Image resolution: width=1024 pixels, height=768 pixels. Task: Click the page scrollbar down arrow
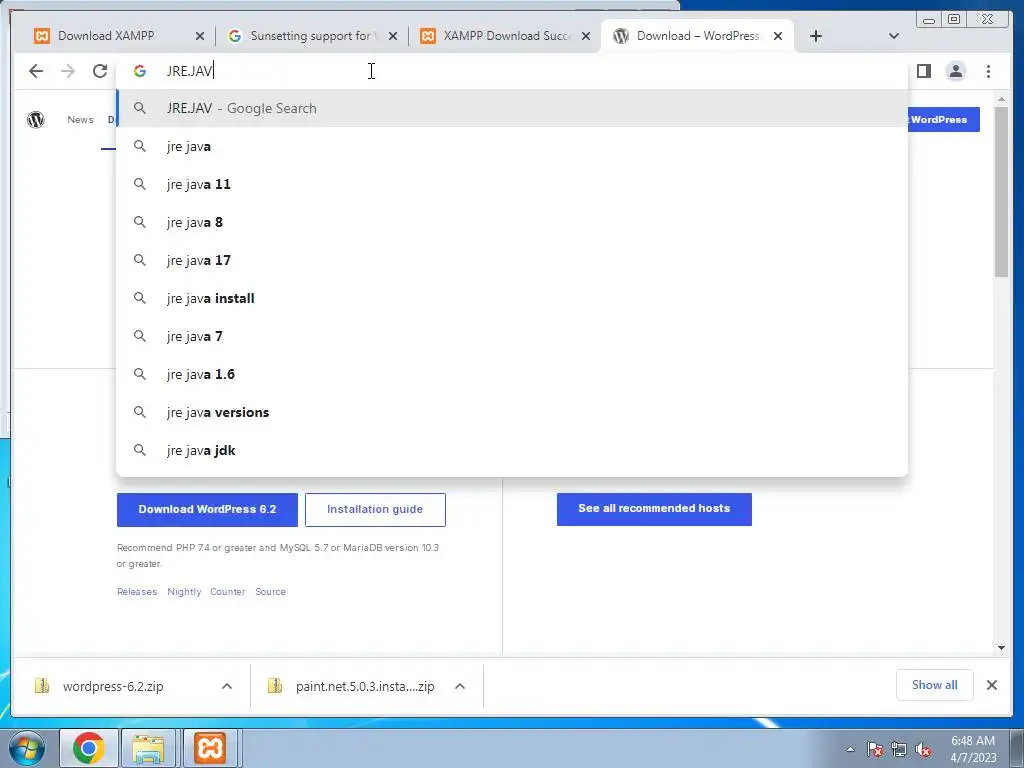point(1001,648)
